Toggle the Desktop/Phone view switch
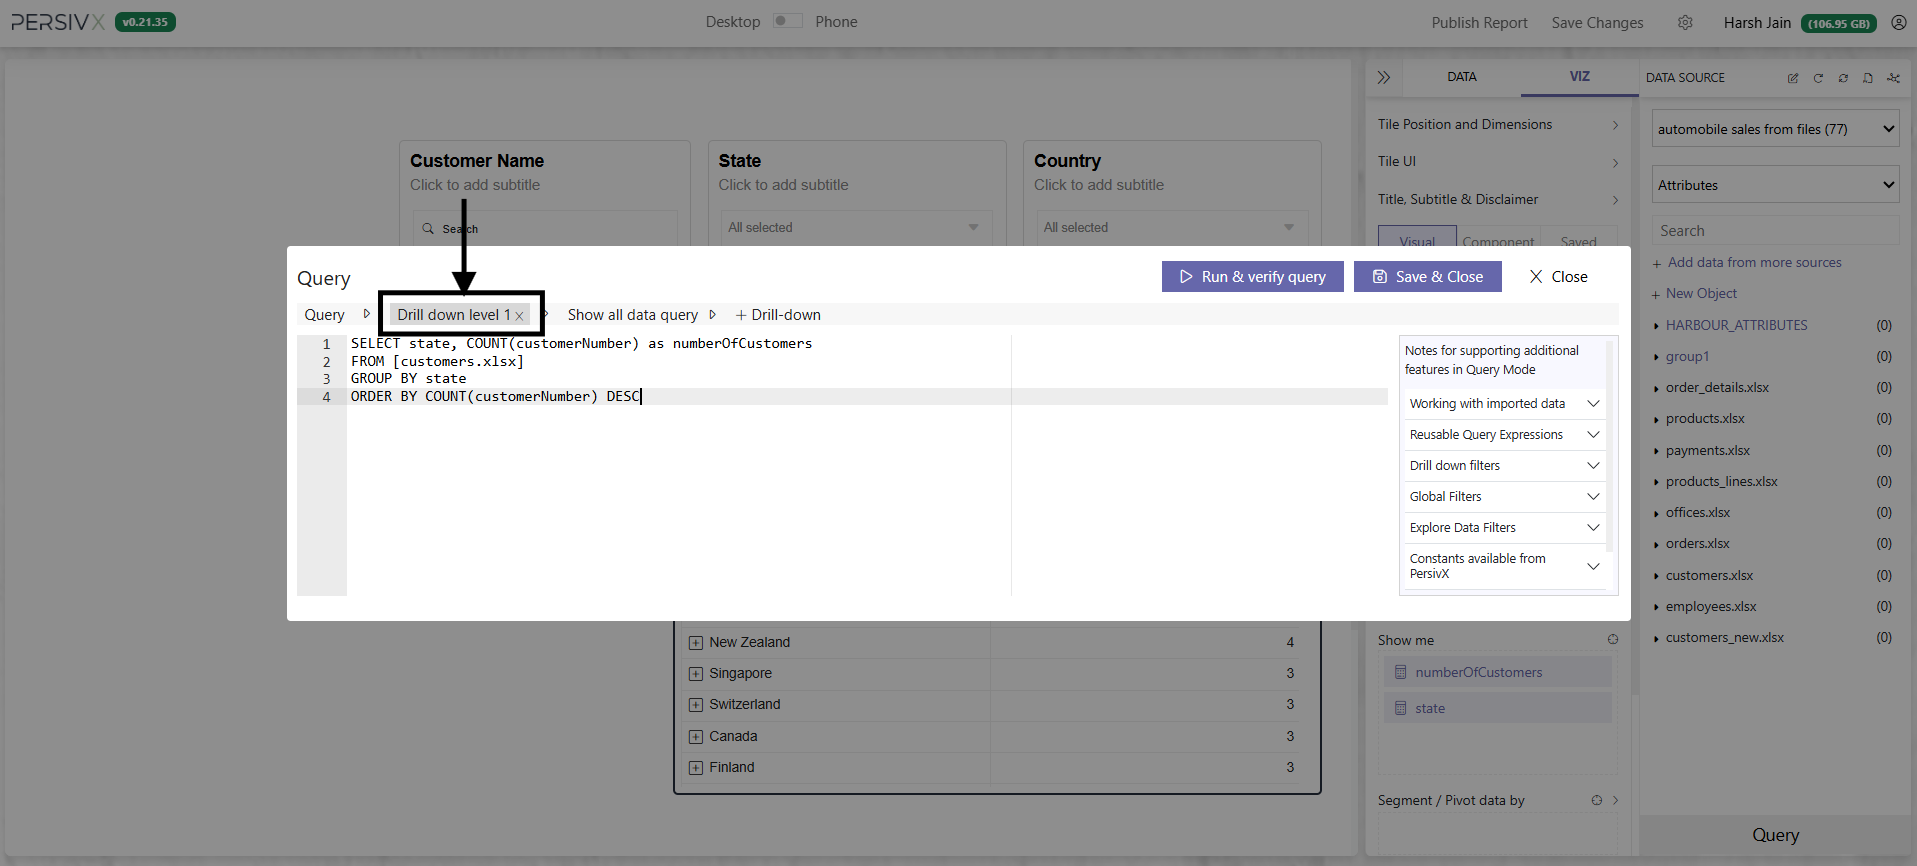Viewport: 1917px width, 866px height. coord(788,21)
